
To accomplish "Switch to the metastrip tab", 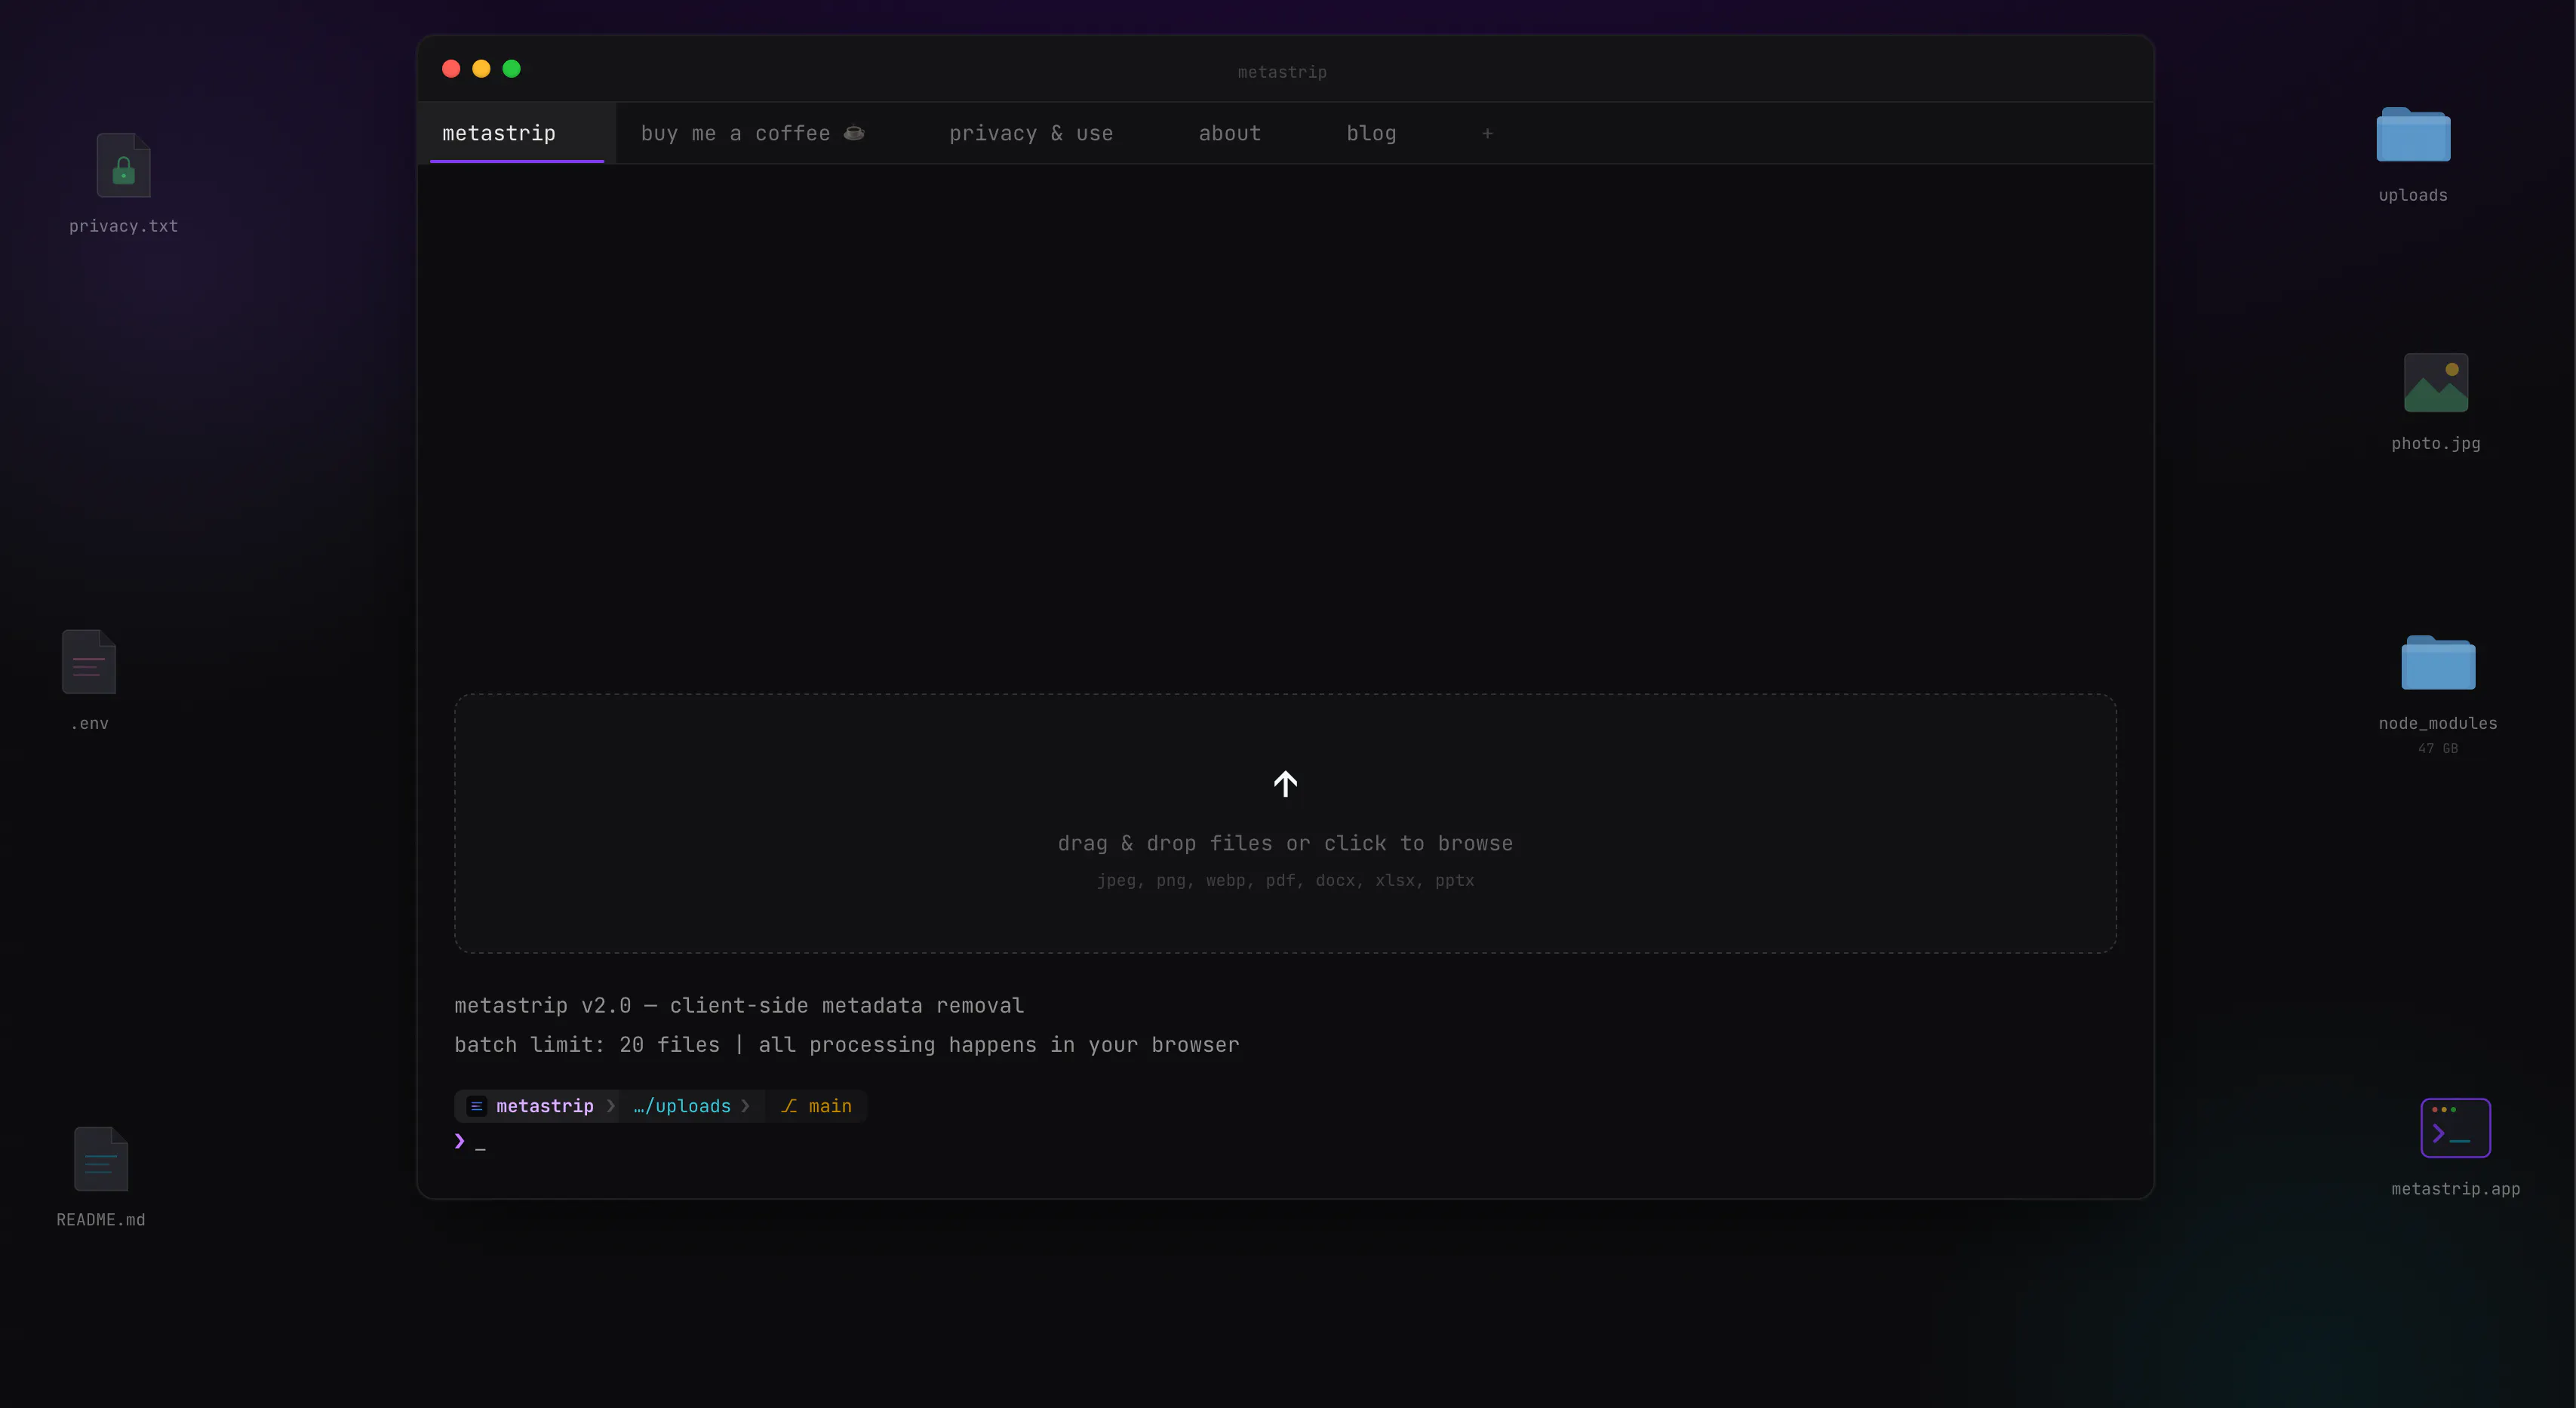I will click(x=517, y=133).
